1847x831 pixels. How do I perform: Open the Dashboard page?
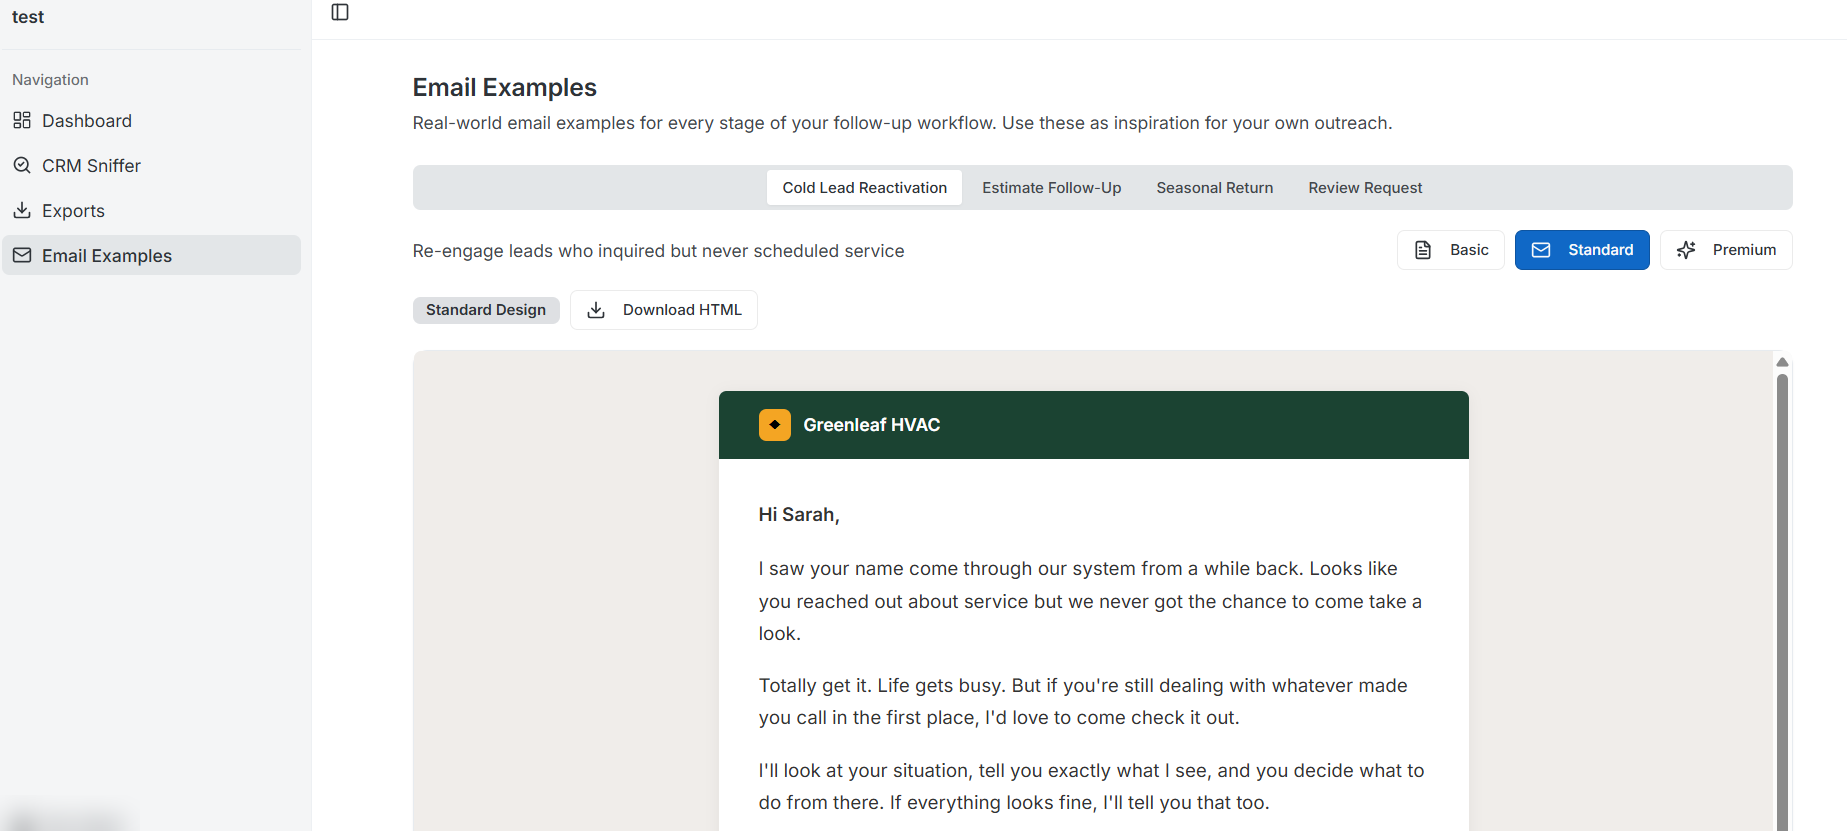[x=151, y=120]
